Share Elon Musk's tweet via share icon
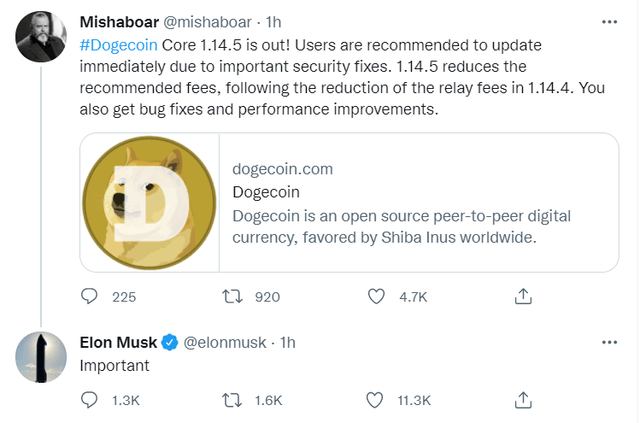Viewport: 640px width, 423px height. [522, 400]
